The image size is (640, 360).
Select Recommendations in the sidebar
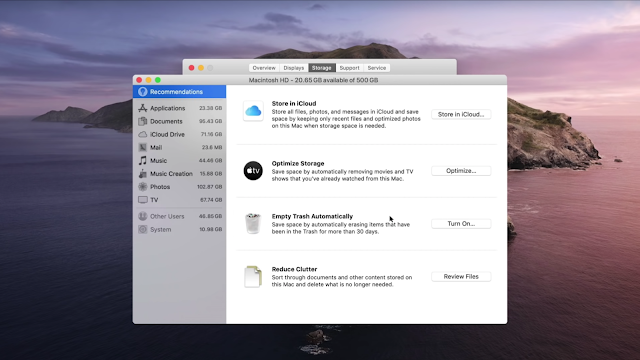pos(179,91)
